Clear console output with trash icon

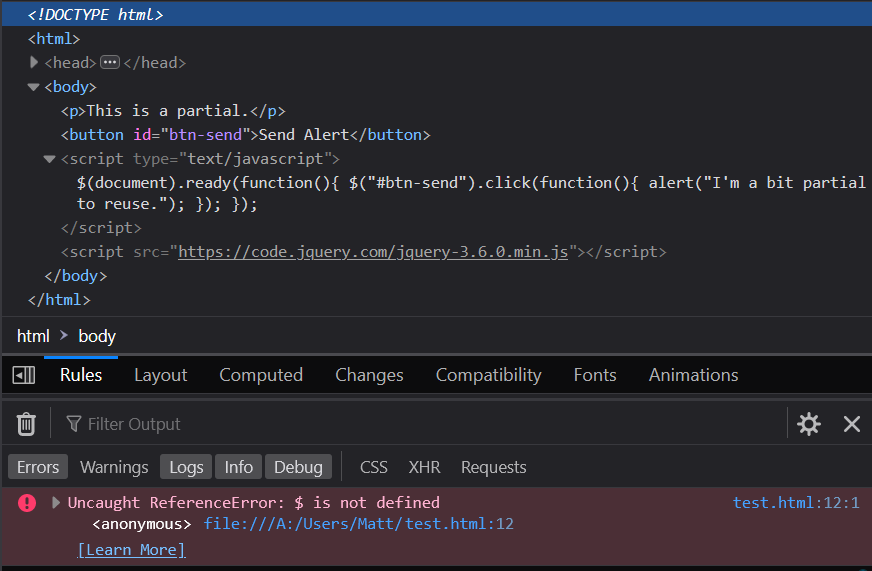click(x=26, y=424)
